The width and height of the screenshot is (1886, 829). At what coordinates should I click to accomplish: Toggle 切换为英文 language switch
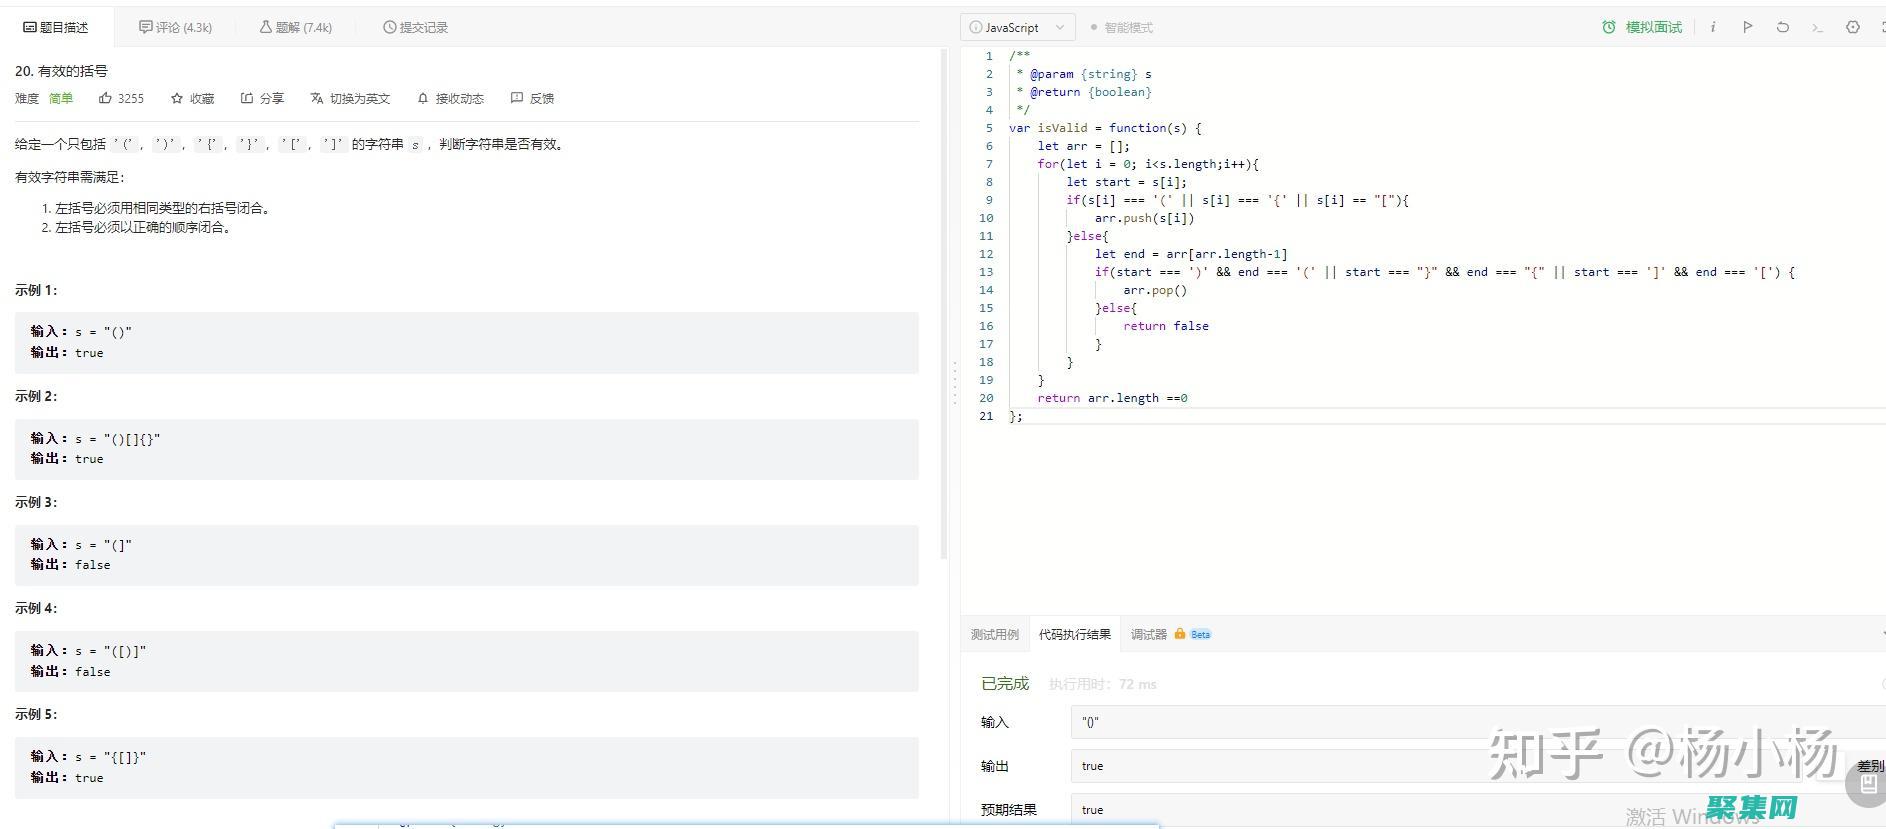coord(350,98)
